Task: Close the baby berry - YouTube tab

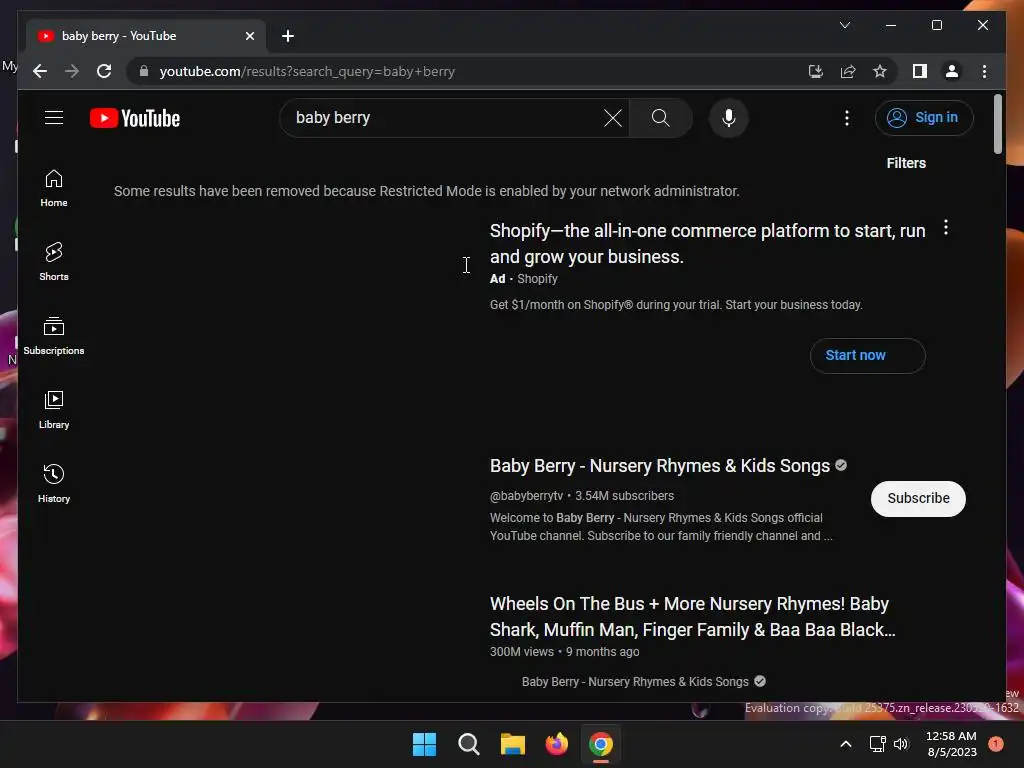Action: tap(249, 36)
